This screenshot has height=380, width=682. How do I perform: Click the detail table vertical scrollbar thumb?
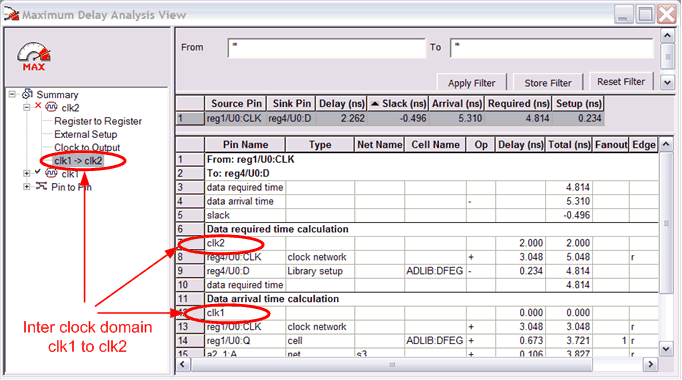(x=666, y=223)
